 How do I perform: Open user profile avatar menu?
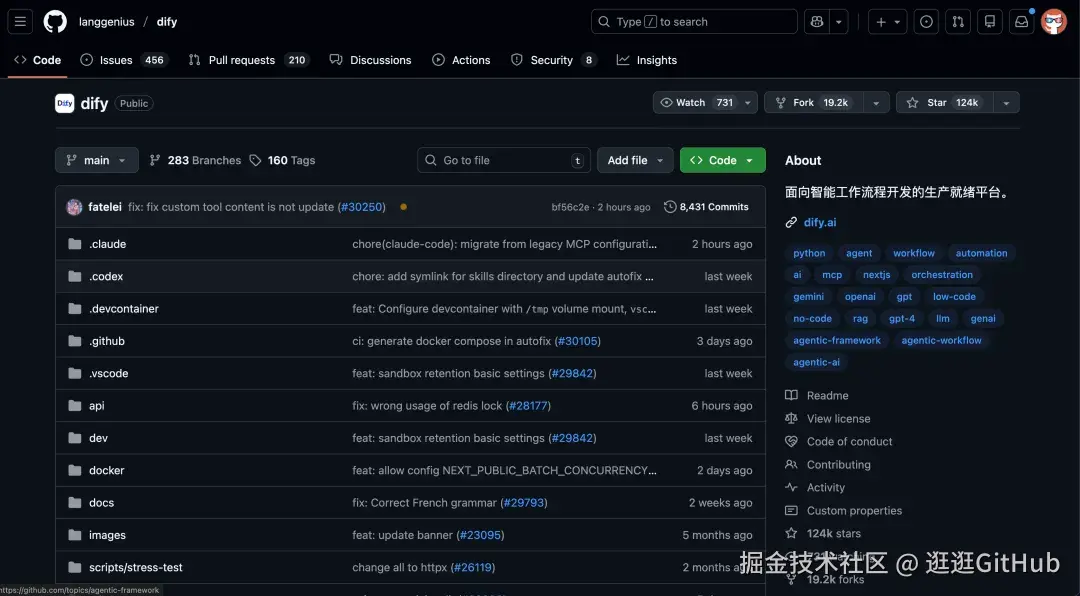click(1054, 21)
